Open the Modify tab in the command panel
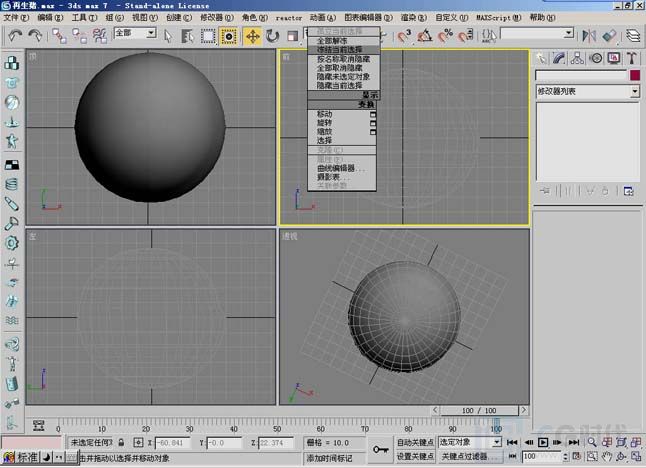646x468 pixels. click(559, 58)
